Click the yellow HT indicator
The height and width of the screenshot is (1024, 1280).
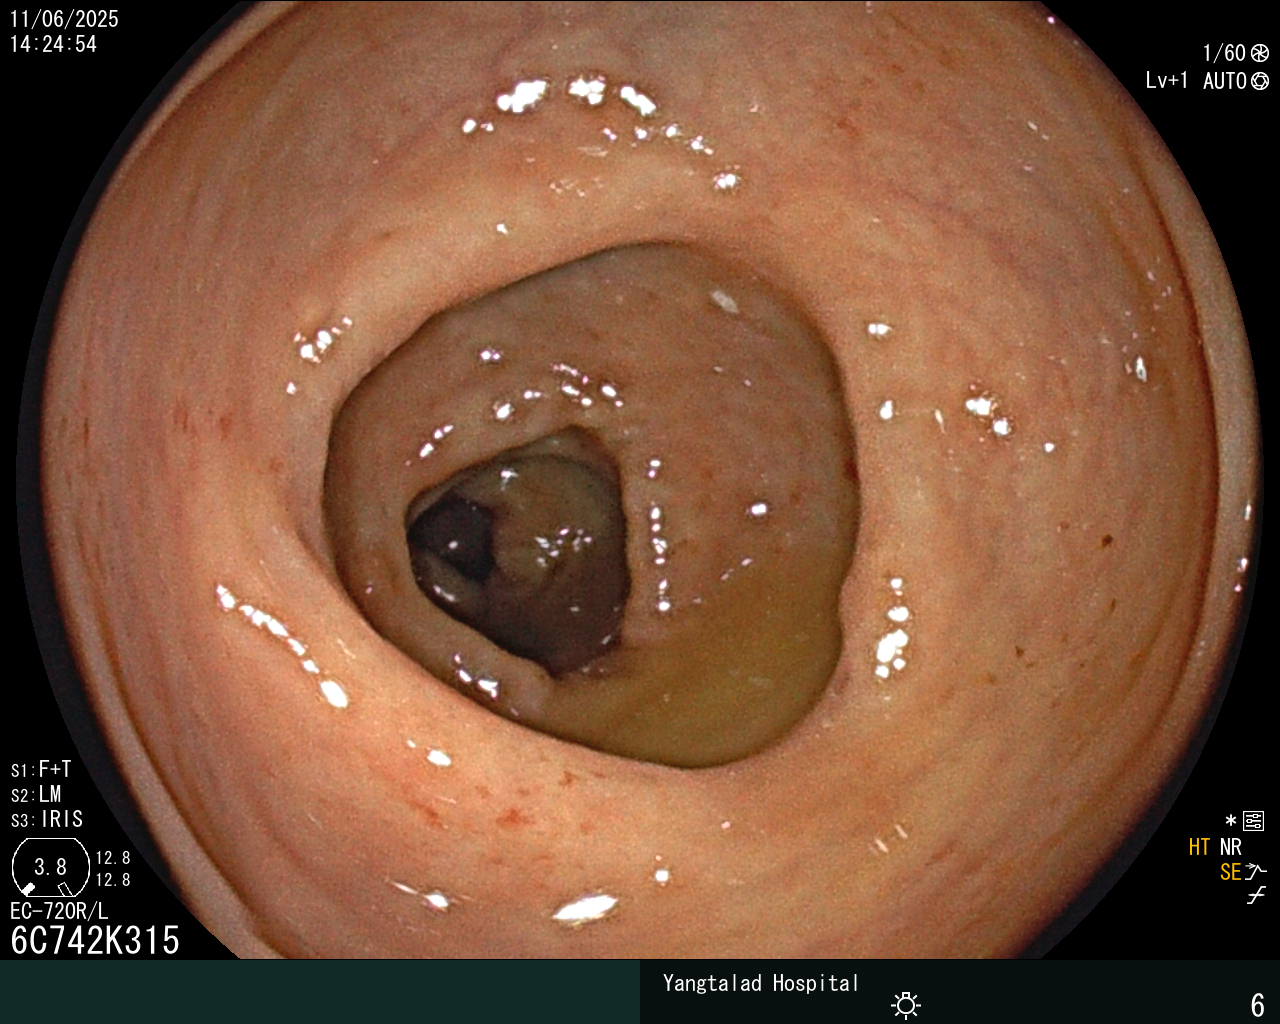coord(1200,847)
